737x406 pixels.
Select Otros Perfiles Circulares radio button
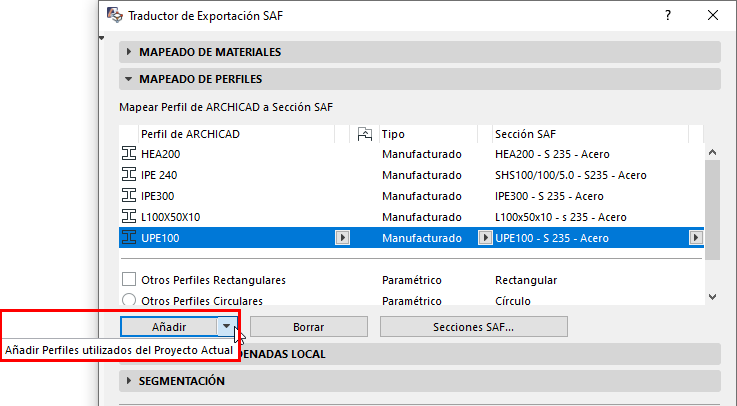click(x=128, y=300)
